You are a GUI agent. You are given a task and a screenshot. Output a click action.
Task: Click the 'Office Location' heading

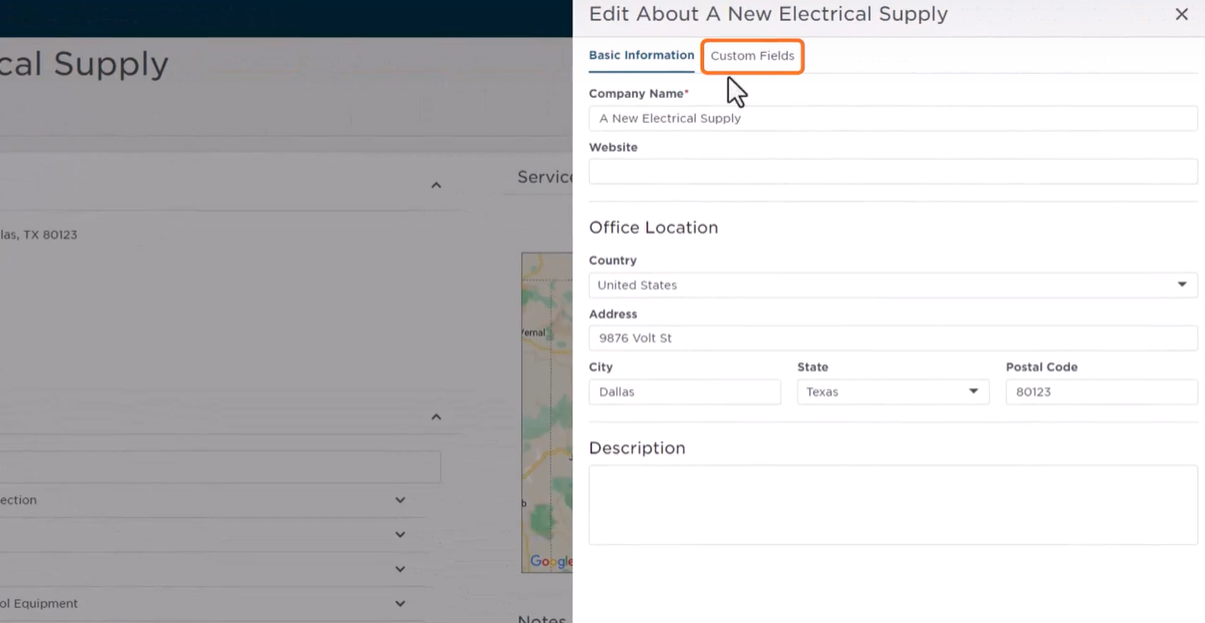coord(653,228)
